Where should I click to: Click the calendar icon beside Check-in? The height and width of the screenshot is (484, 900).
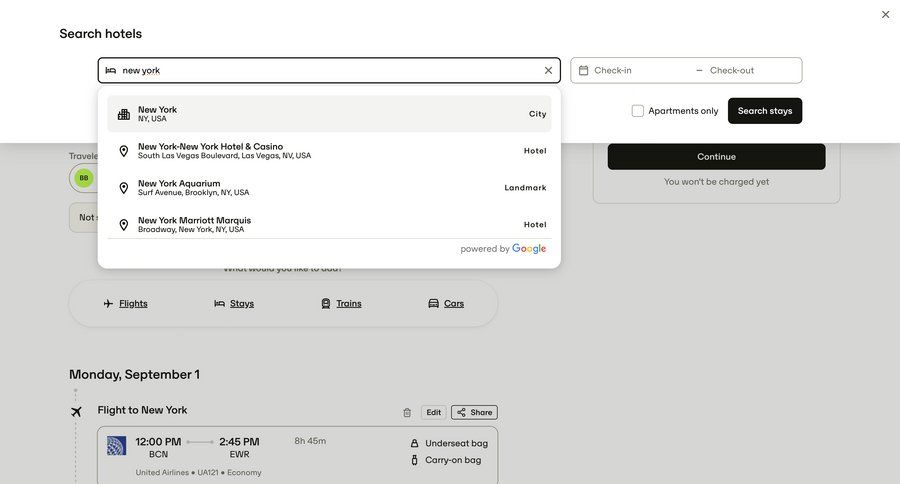(x=583, y=70)
